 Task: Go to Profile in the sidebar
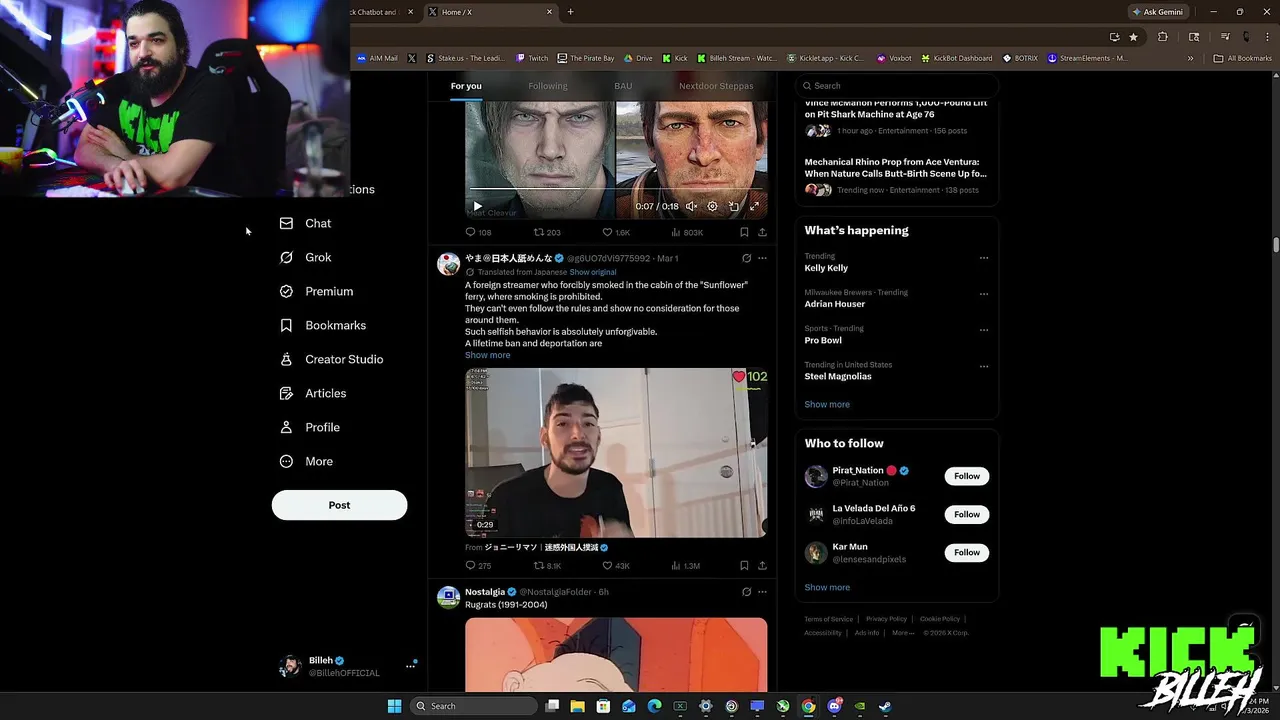point(309,427)
